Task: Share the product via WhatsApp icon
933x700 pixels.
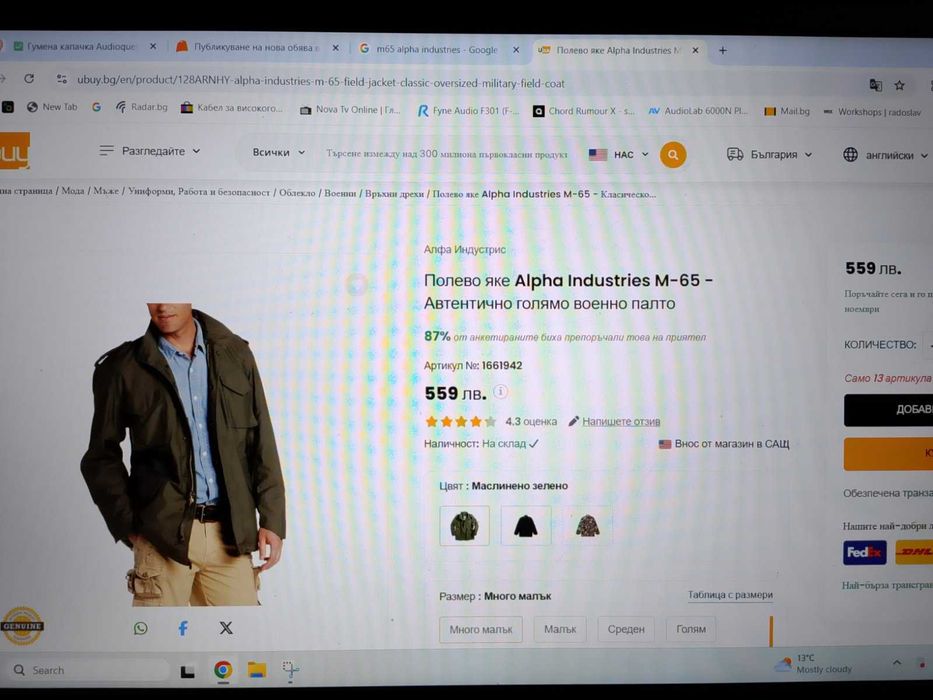Action: tap(140, 628)
